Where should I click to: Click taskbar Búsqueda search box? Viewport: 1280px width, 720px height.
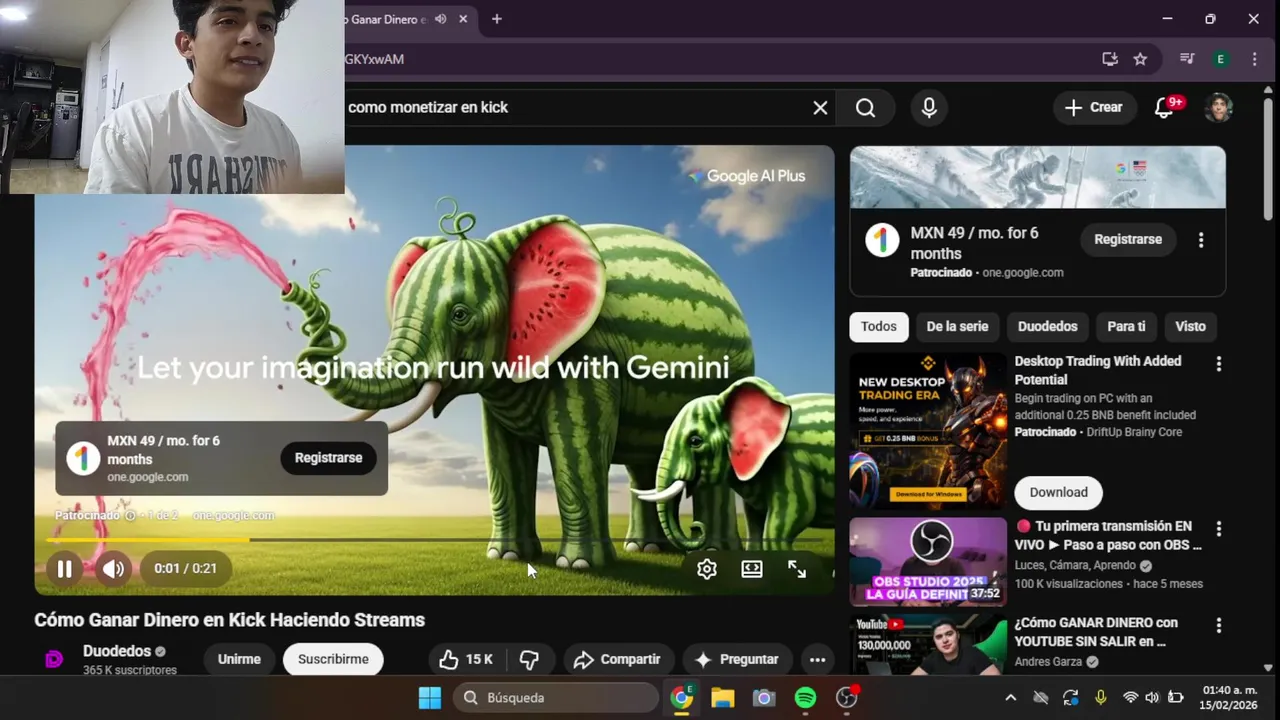click(555, 698)
